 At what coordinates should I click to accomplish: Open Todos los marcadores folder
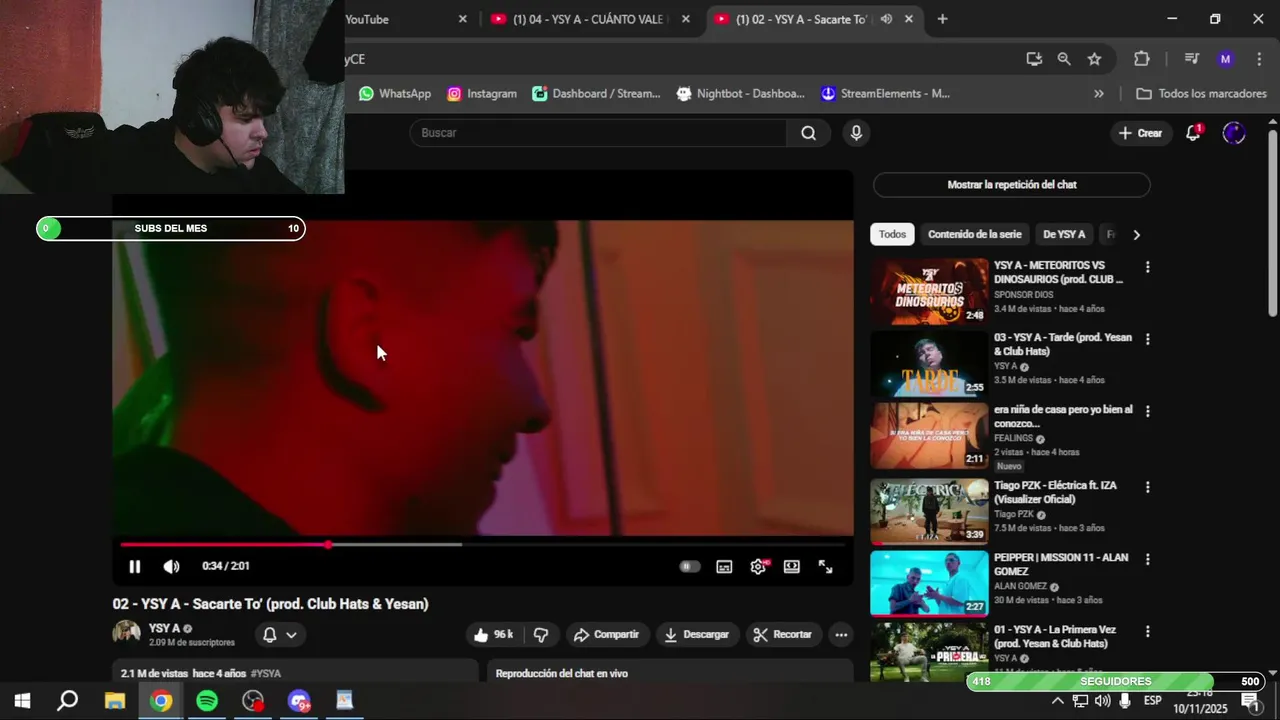1202,93
